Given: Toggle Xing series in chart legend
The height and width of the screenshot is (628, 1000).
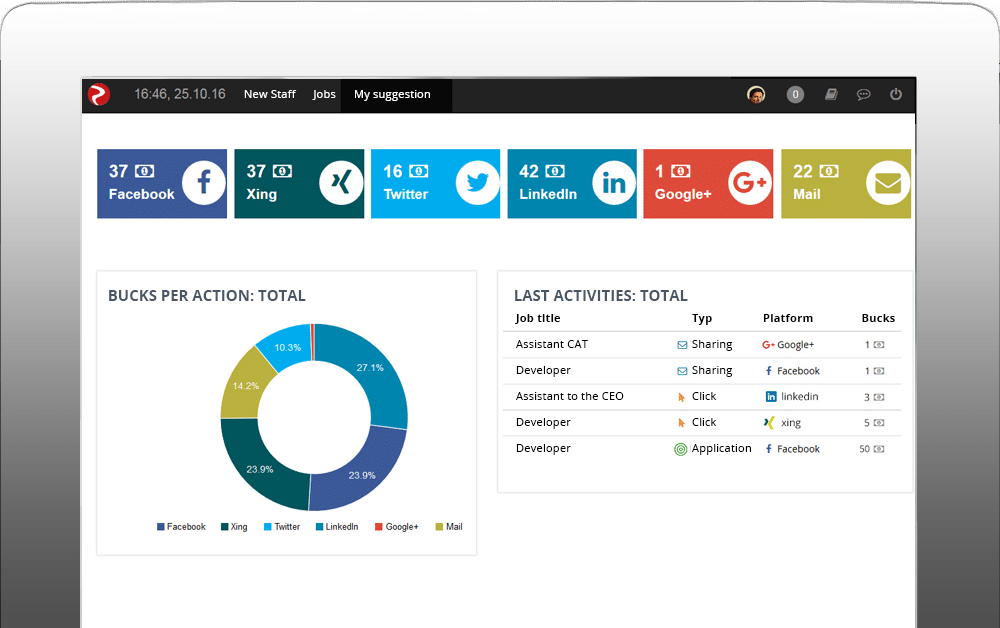Looking at the screenshot, I should click(234, 527).
